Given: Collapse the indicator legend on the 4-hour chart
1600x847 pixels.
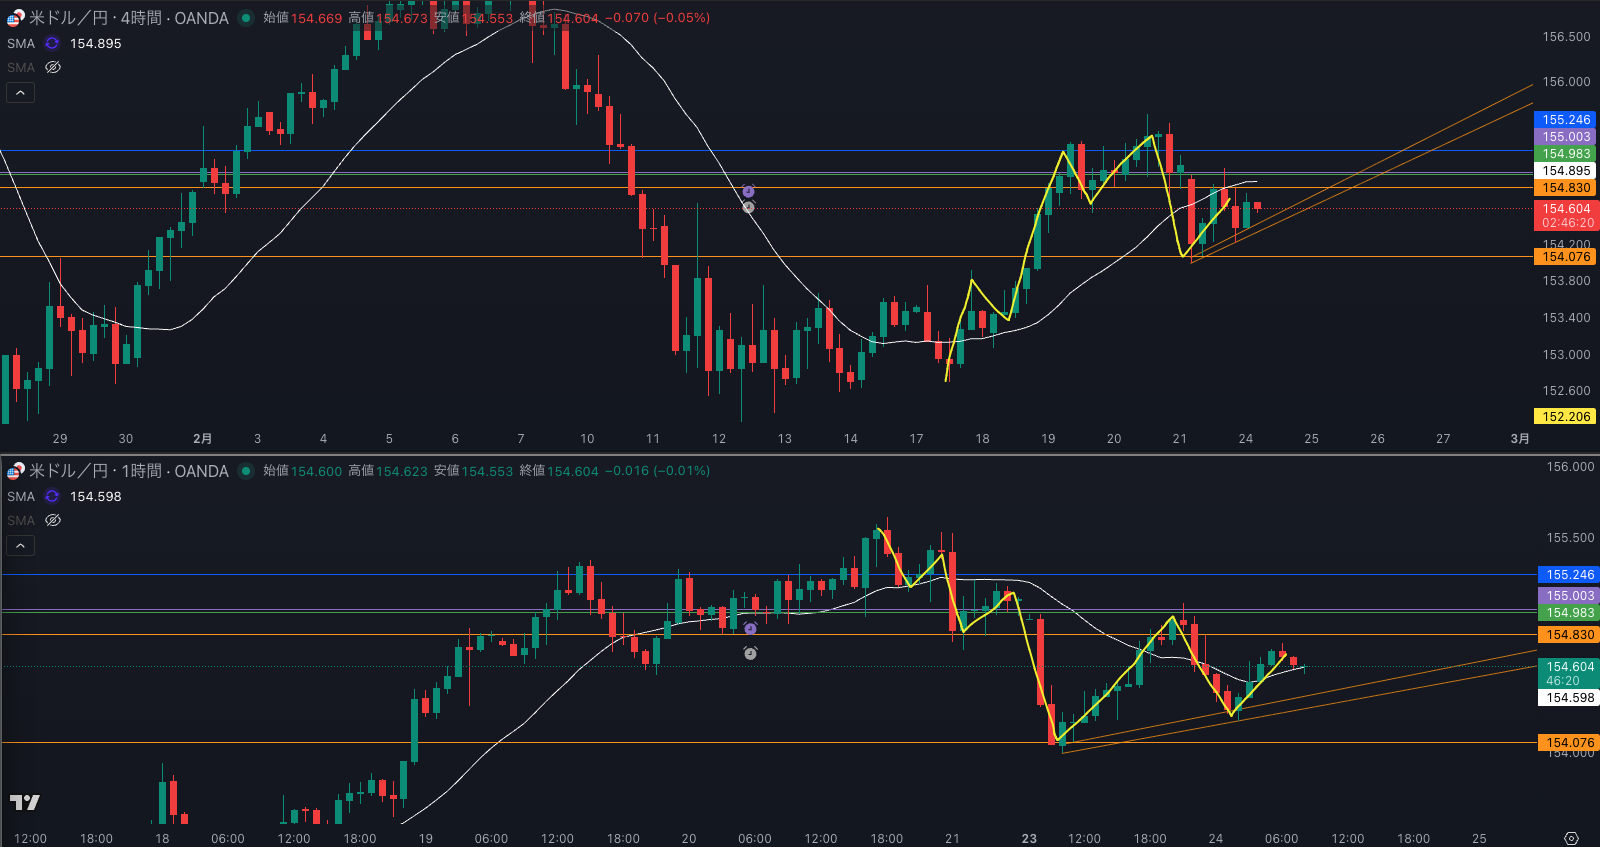Looking at the screenshot, I should click(x=20, y=92).
